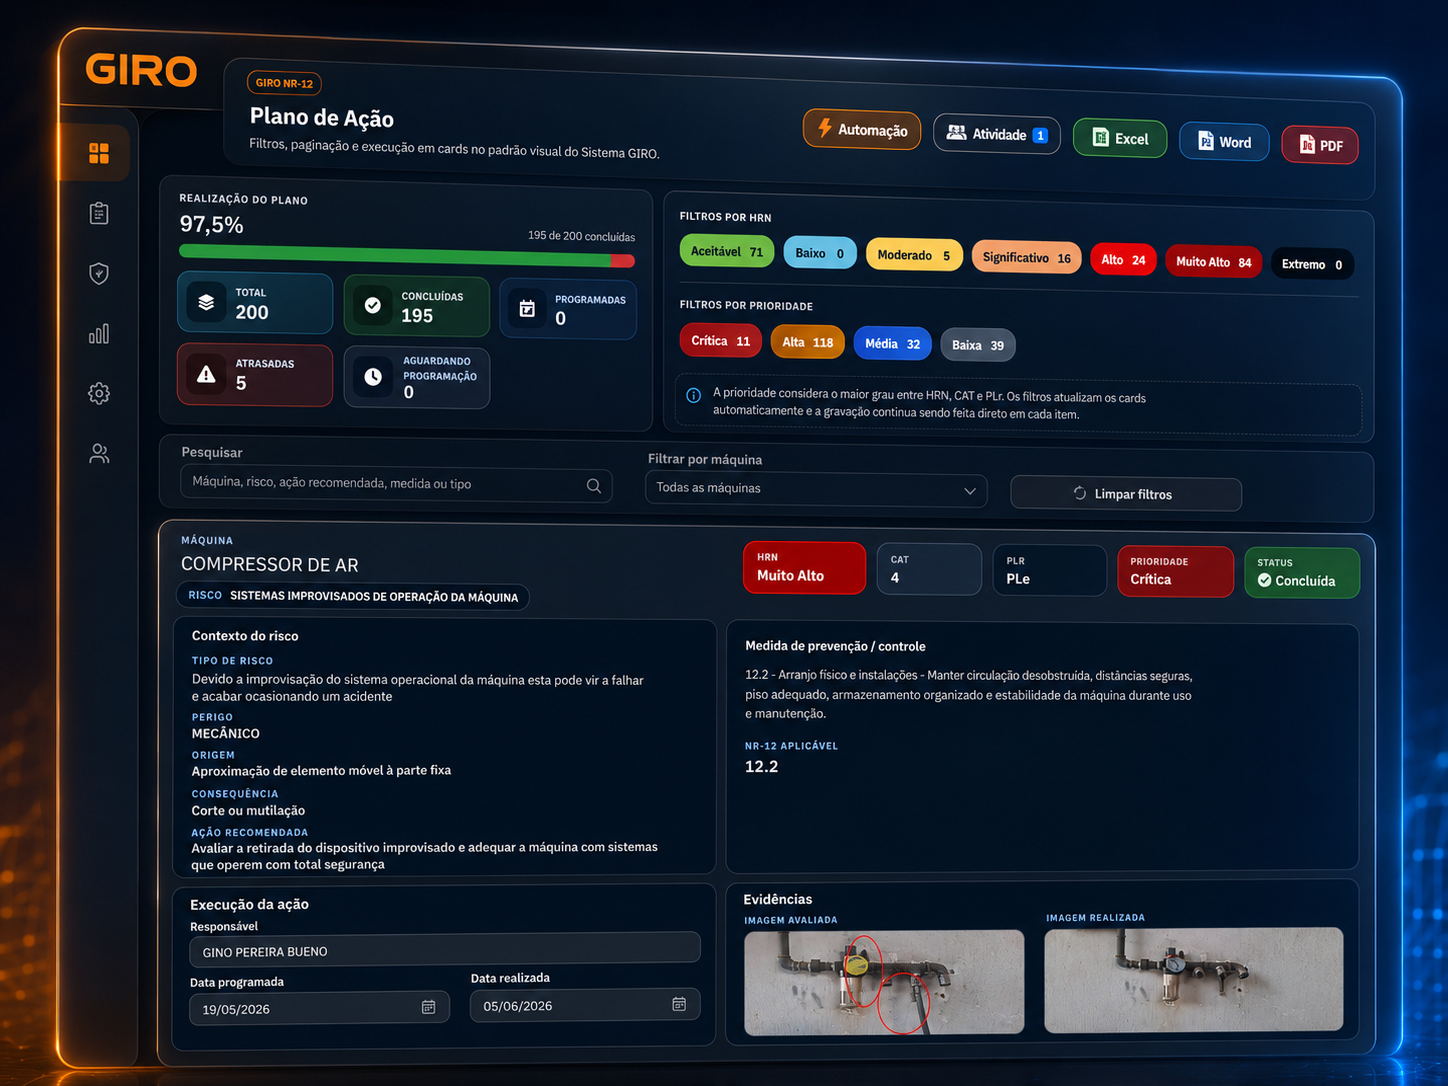Click the PDF file icon
The image size is (1448, 1086).
pos(1307,144)
